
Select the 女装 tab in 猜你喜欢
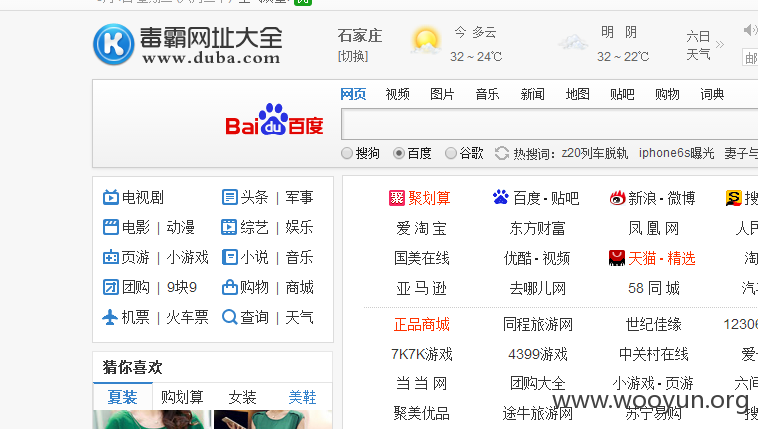(x=242, y=397)
